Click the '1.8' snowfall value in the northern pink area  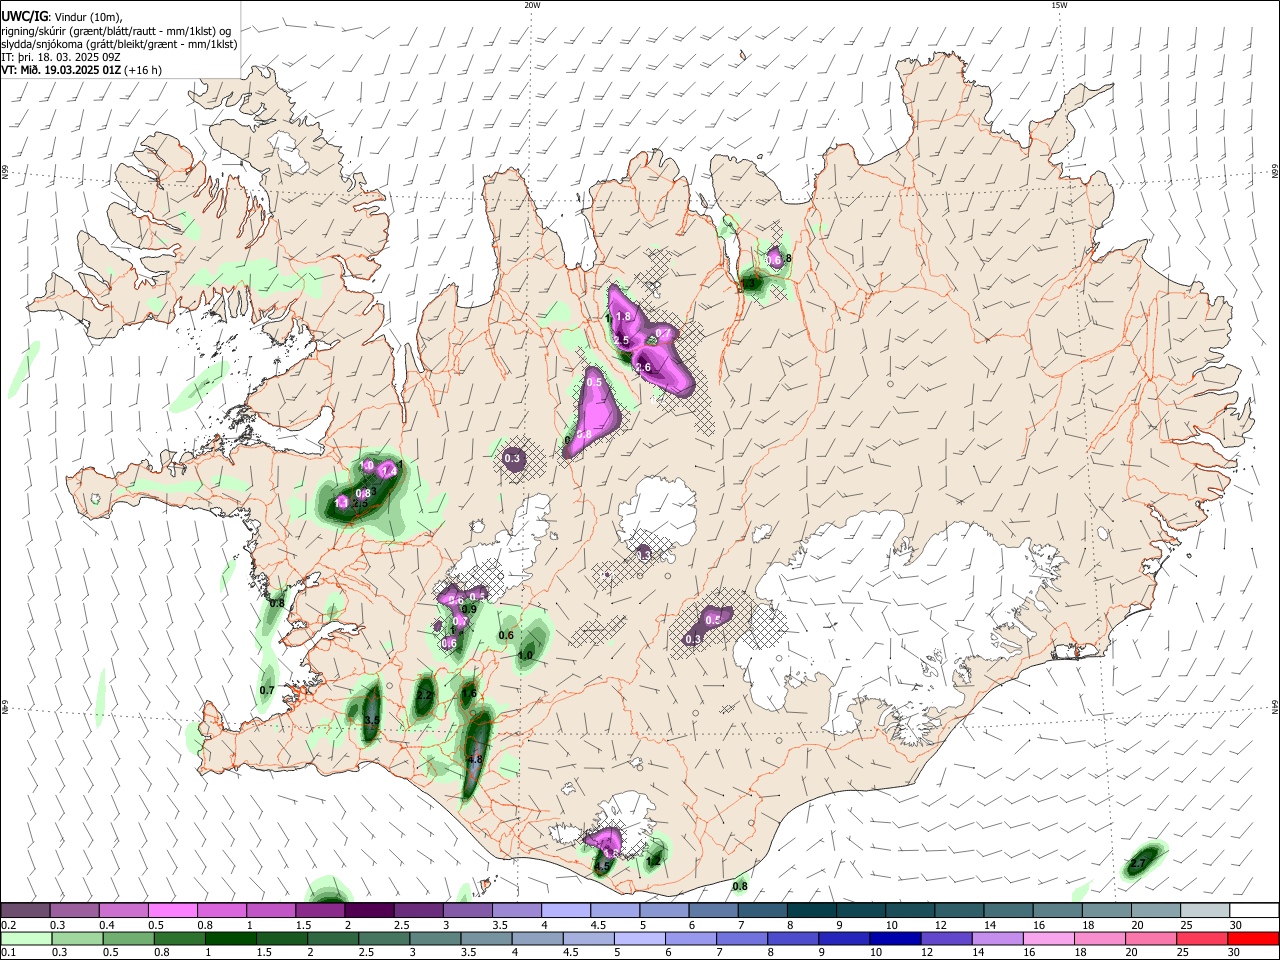pos(624,316)
